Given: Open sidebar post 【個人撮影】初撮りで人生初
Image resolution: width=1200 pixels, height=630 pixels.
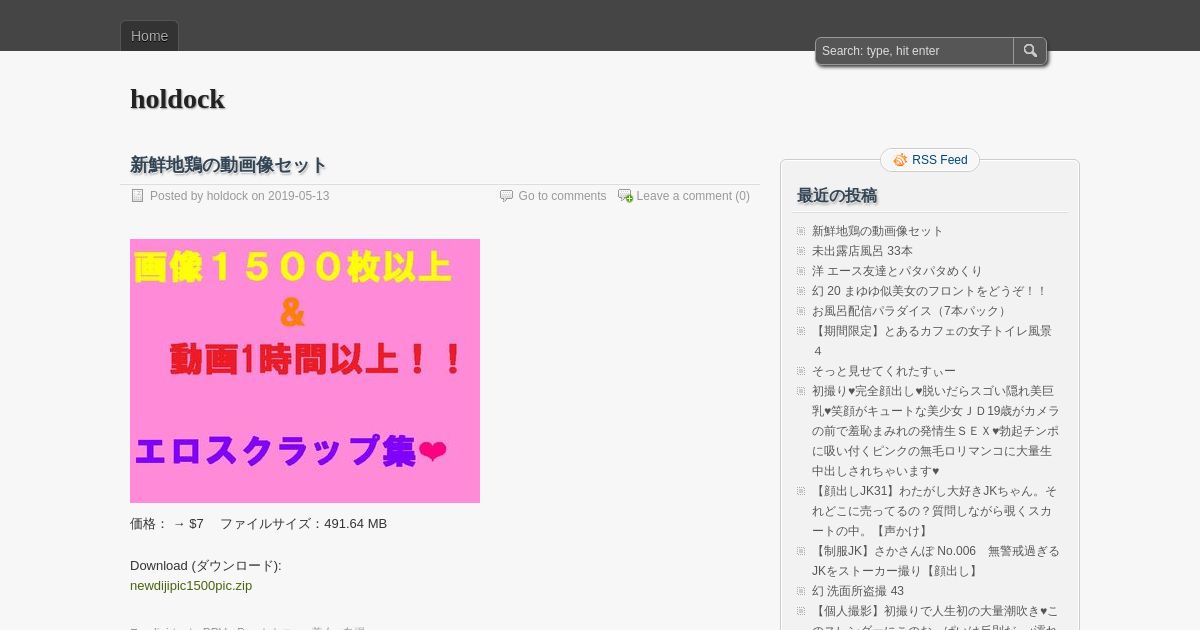Looking at the screenshot, I should (x=934, y=617).
